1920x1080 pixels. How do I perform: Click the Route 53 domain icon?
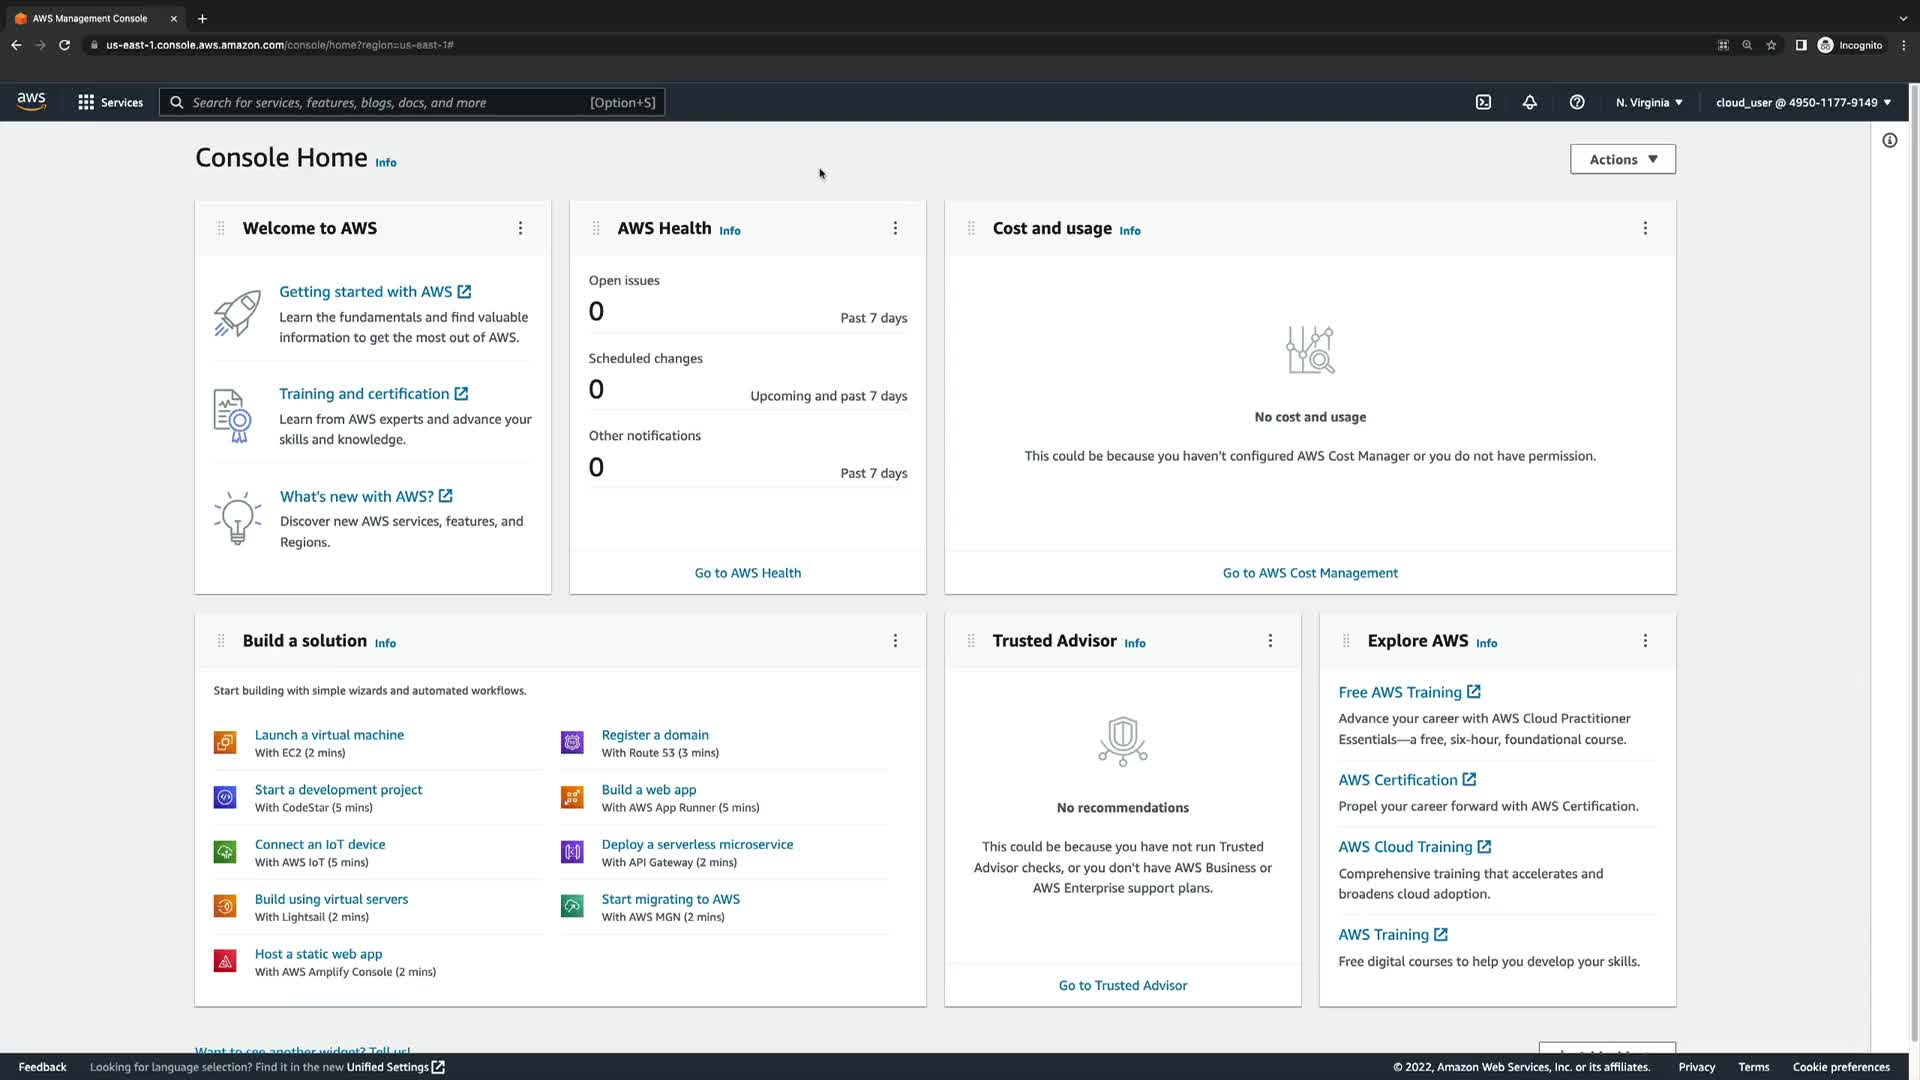572,742
